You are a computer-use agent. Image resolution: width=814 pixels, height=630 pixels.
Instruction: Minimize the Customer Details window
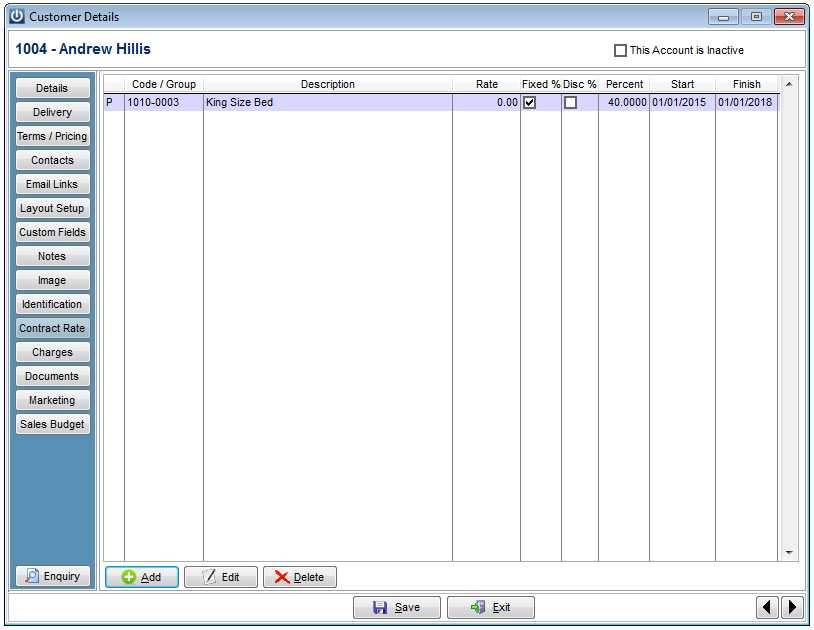pos(723,17)
